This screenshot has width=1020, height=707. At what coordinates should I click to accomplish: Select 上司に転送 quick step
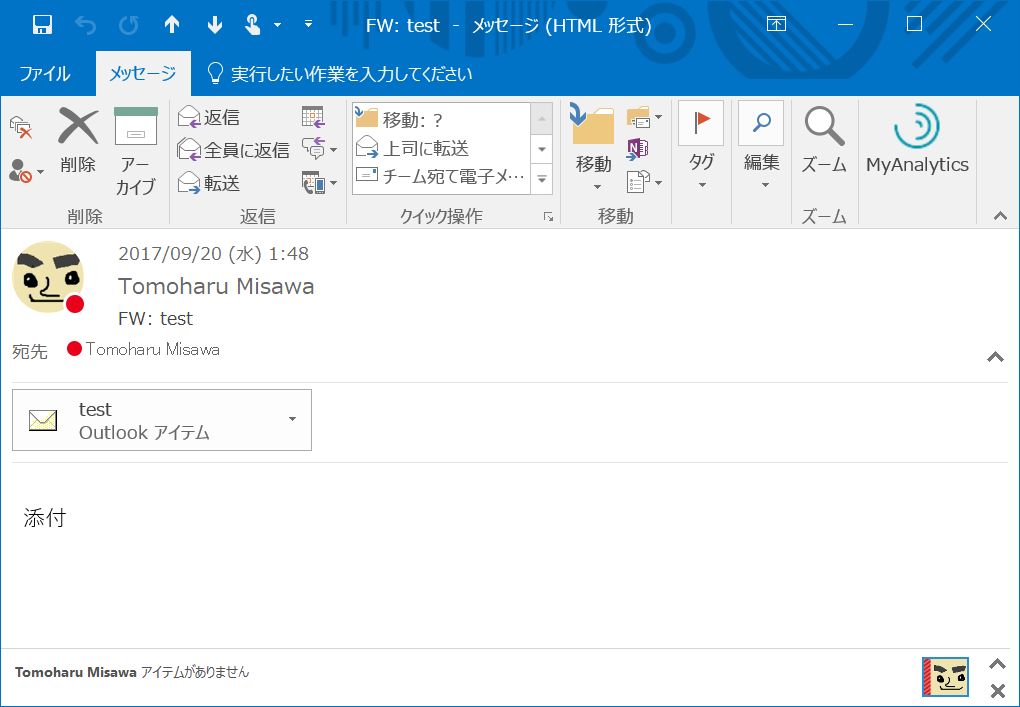(442, 148)
